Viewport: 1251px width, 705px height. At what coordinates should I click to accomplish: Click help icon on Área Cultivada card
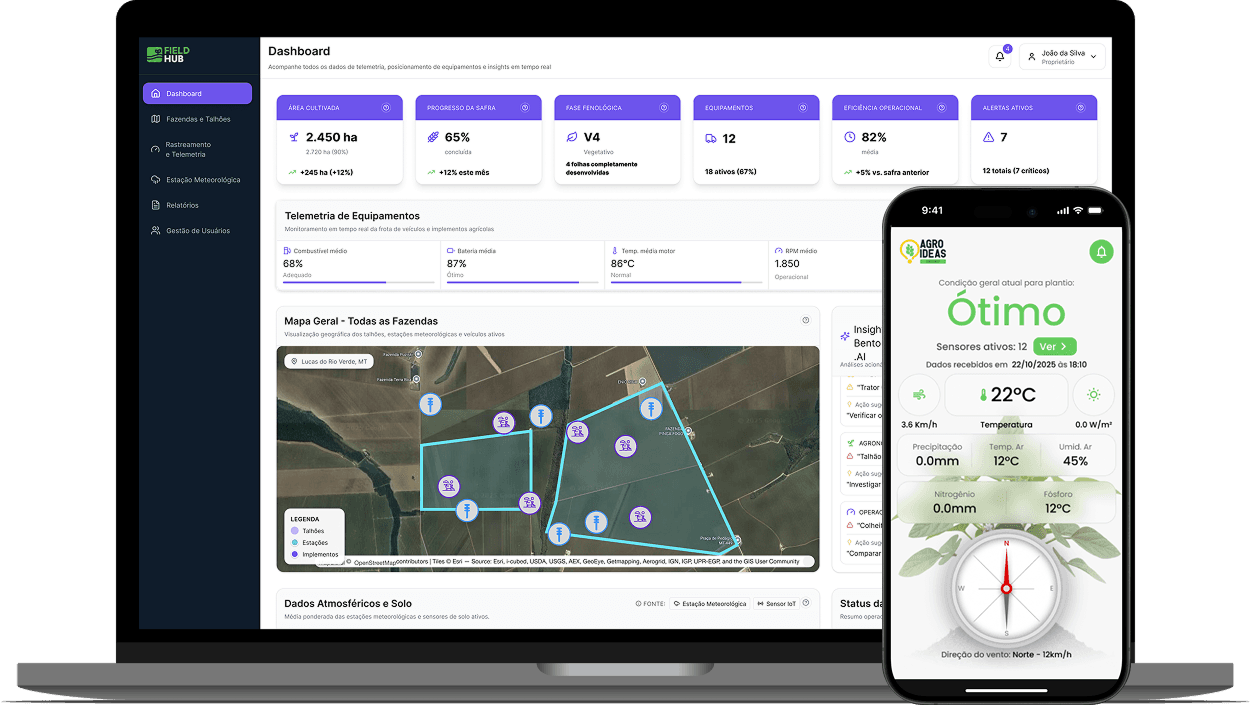coord(386,108)
